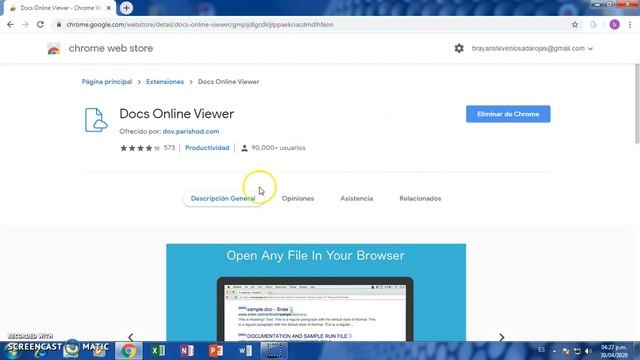The image size is (640, 360).
Task: Click the ES language indicator
Action: [x=541, y=350]
